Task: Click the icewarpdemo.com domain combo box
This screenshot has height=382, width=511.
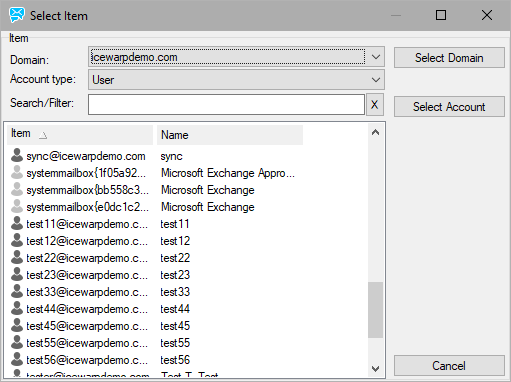Action: point(236,57)
